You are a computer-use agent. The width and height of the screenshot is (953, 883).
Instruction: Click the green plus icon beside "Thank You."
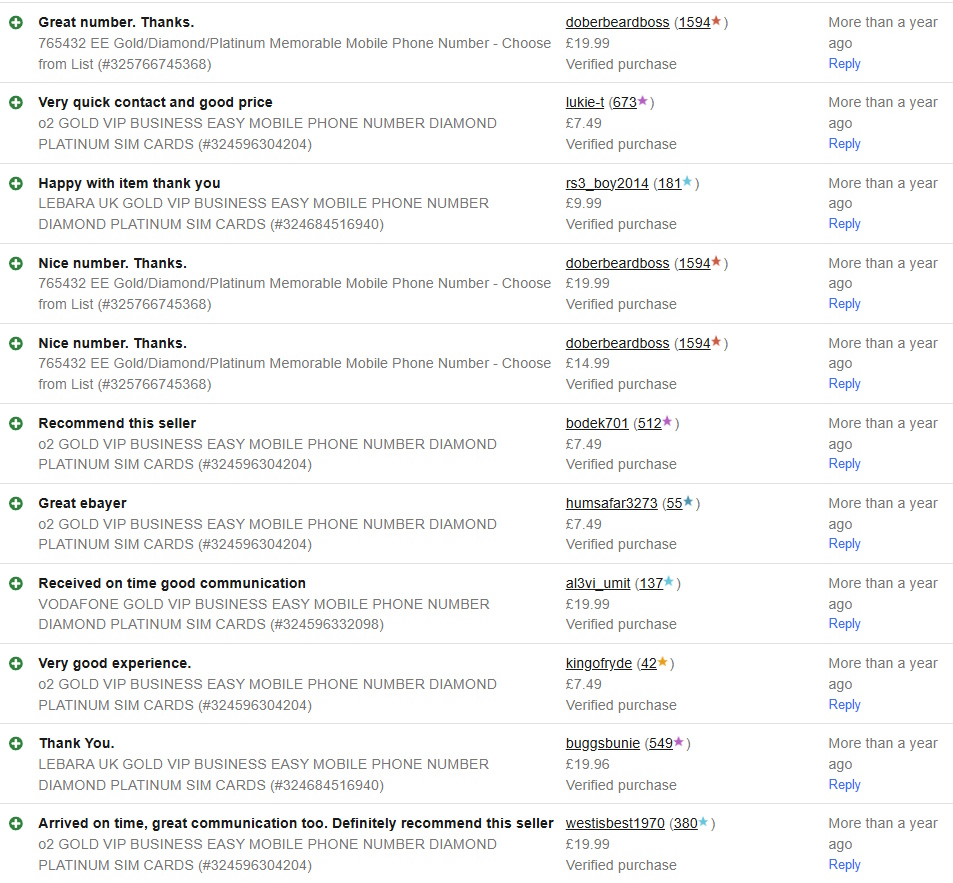click(16, 743)
